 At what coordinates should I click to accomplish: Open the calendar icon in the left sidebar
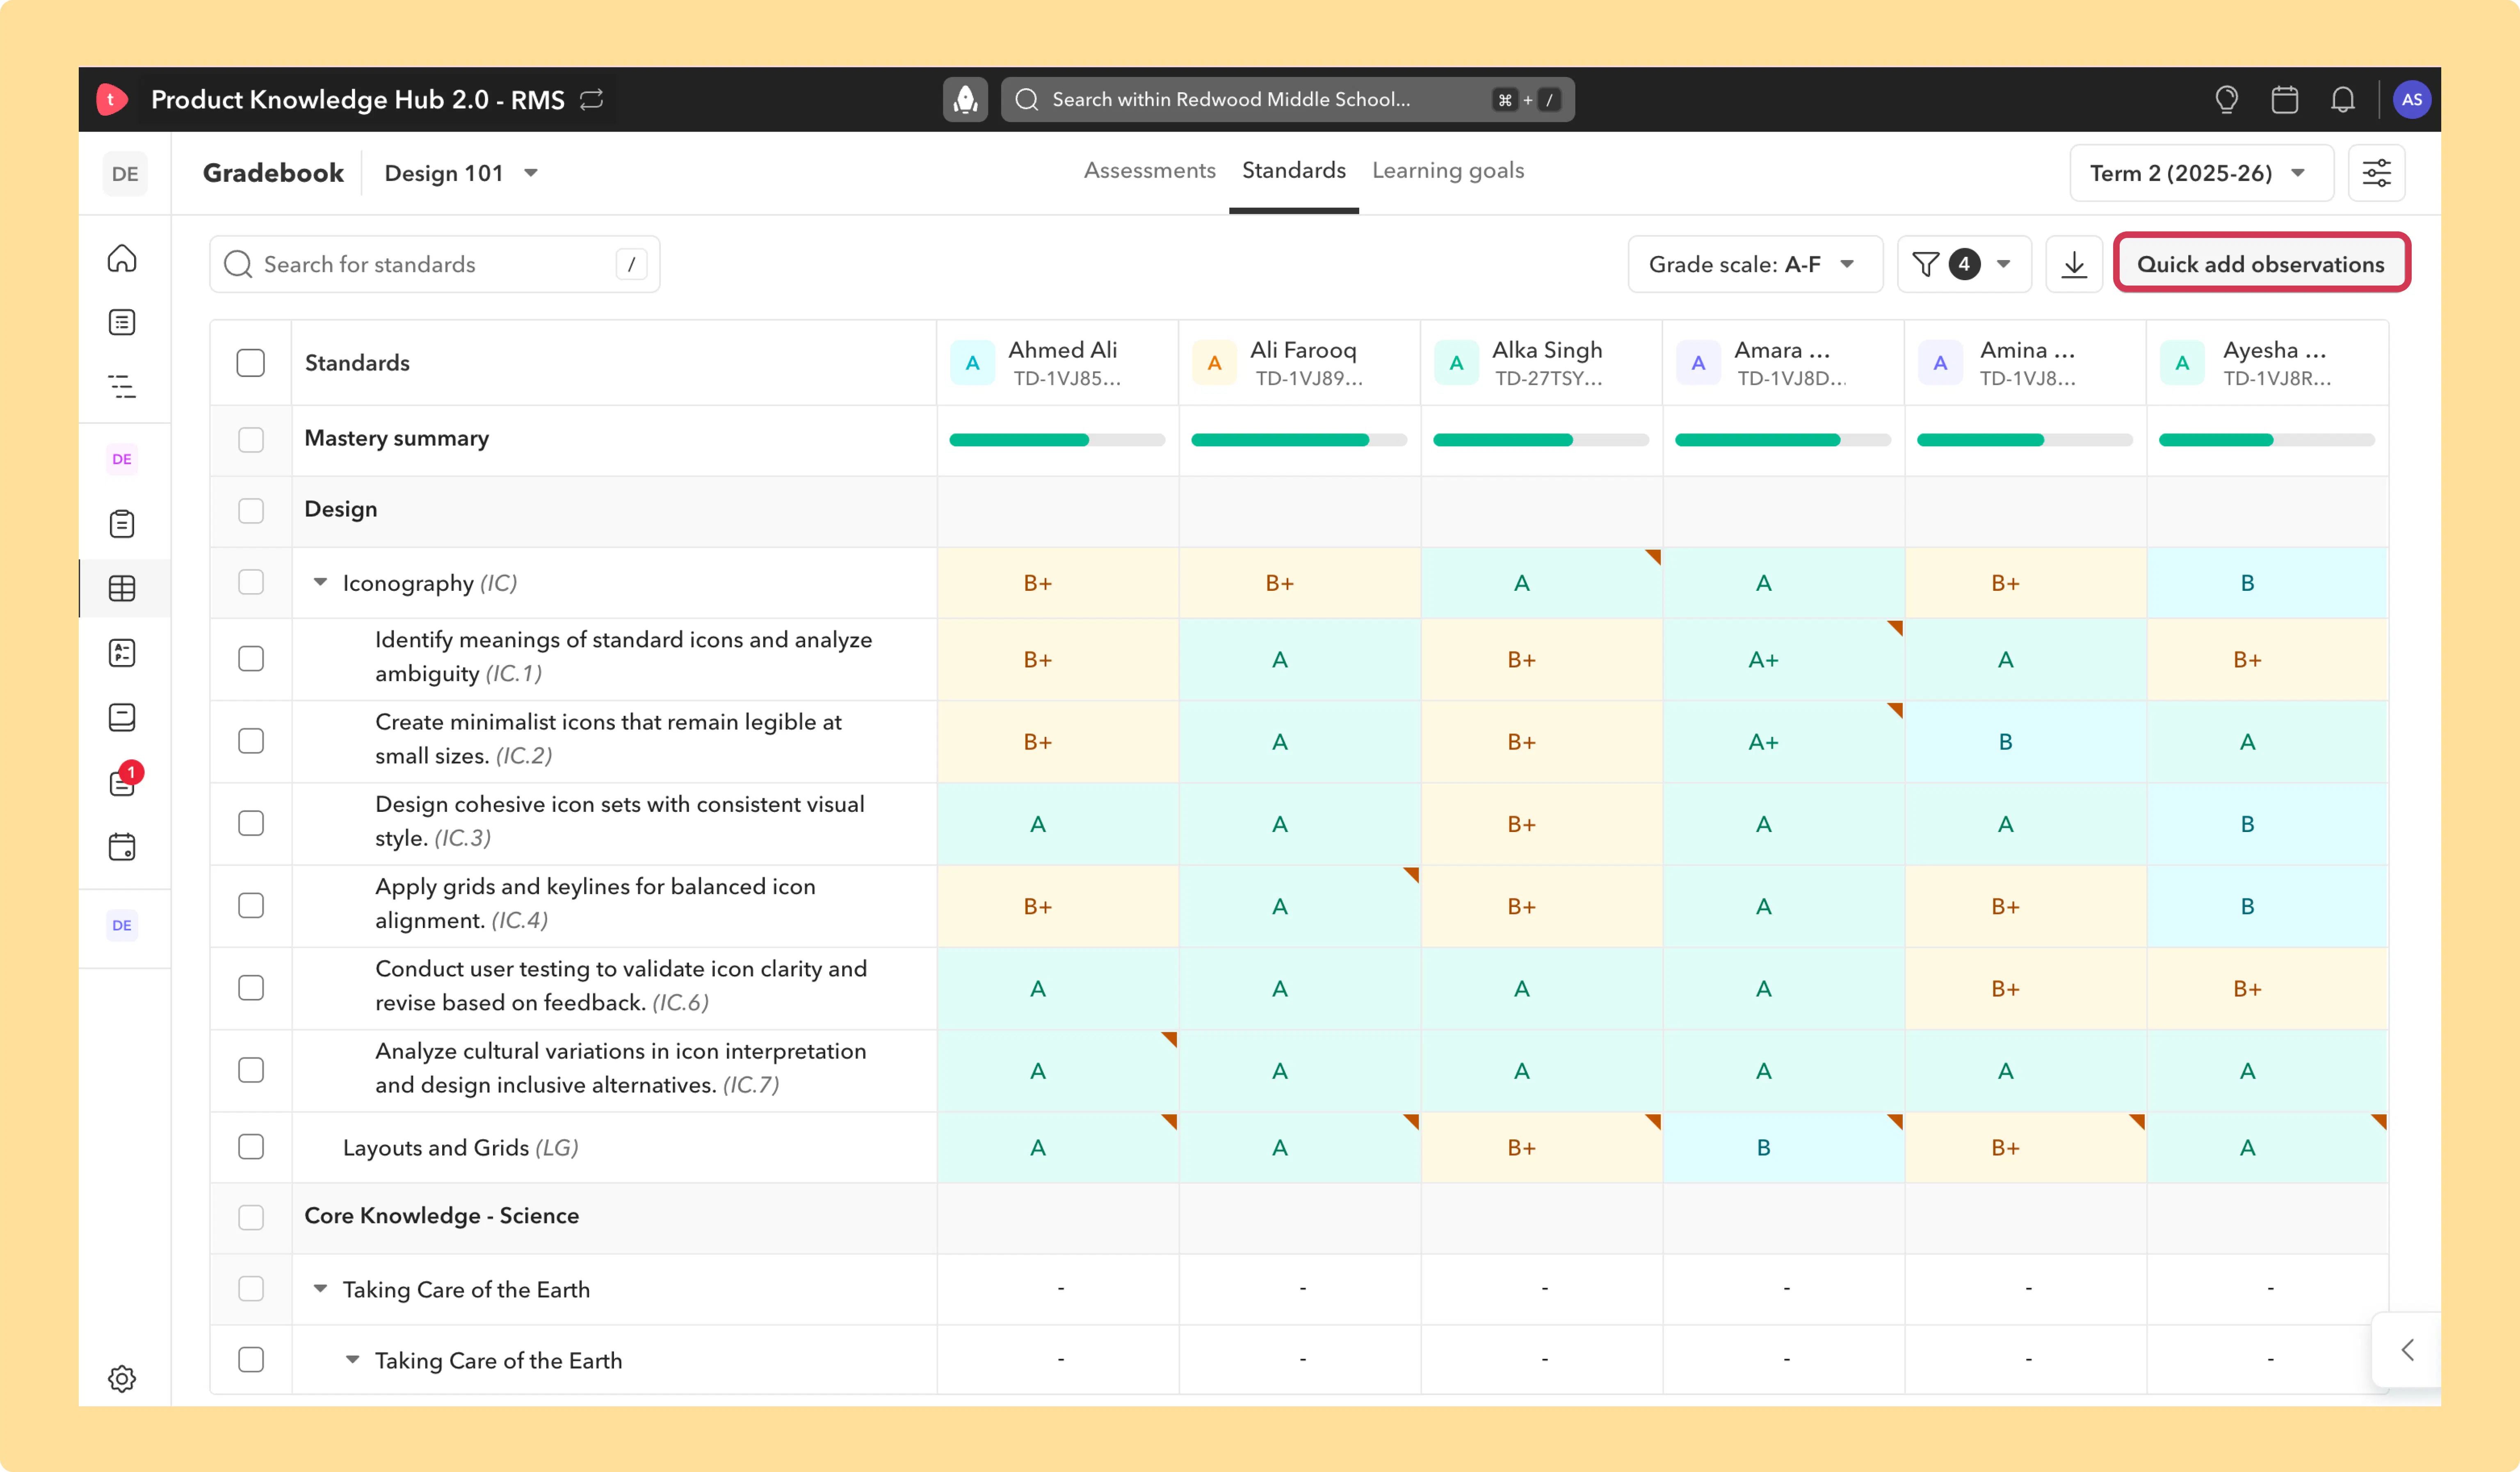click(x=122, y=847)
